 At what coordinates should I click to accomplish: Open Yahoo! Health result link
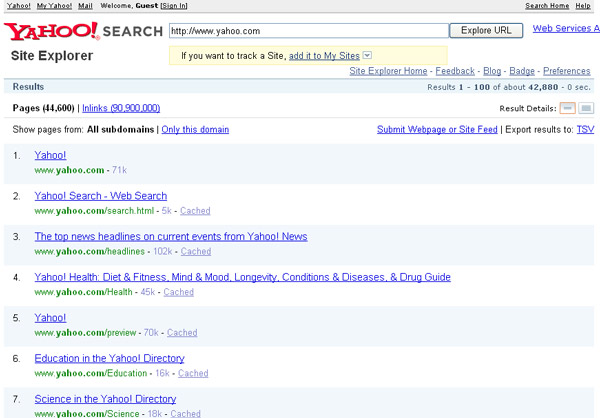click(x=243, y=277)
